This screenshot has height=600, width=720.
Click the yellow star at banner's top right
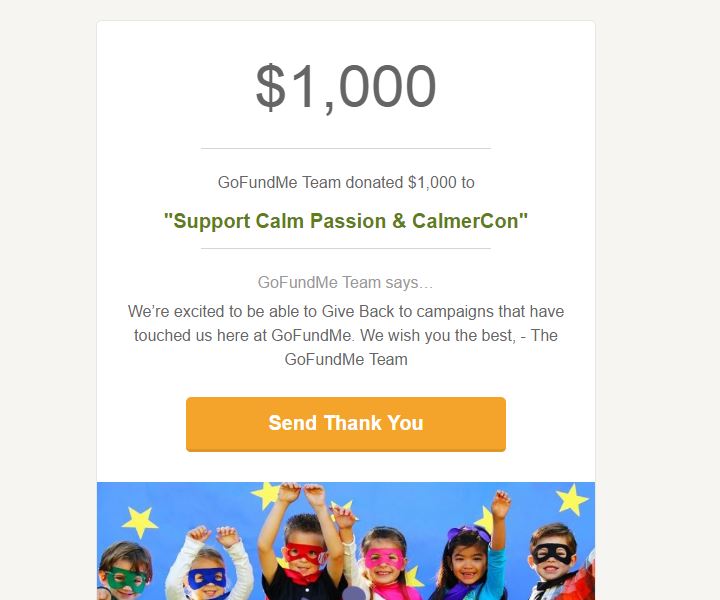(x=571, y=499)
